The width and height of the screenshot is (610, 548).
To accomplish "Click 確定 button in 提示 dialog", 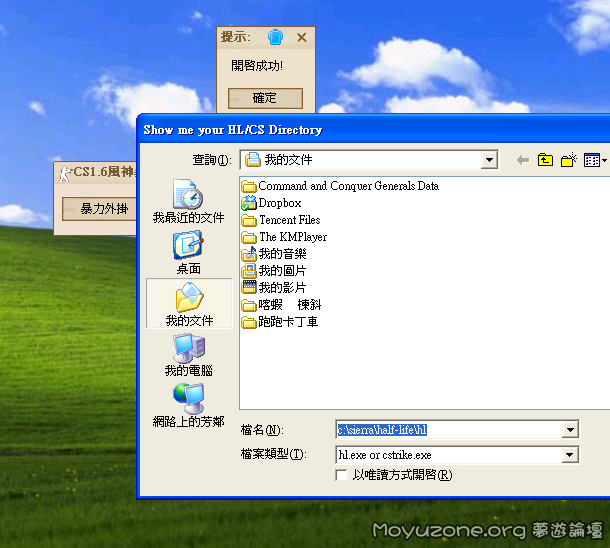I will [x=265, y=98].
